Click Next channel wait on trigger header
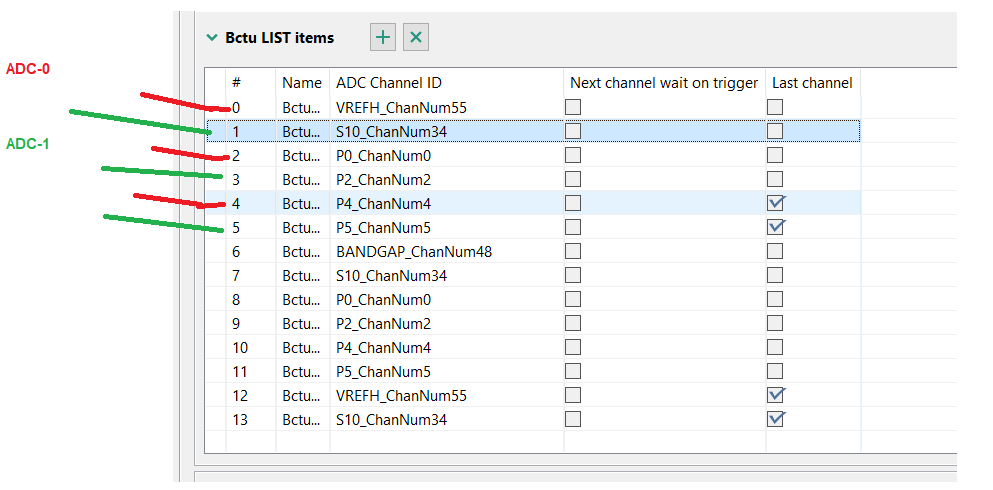Viewport: 993px width, 490px height. [664, 83]
